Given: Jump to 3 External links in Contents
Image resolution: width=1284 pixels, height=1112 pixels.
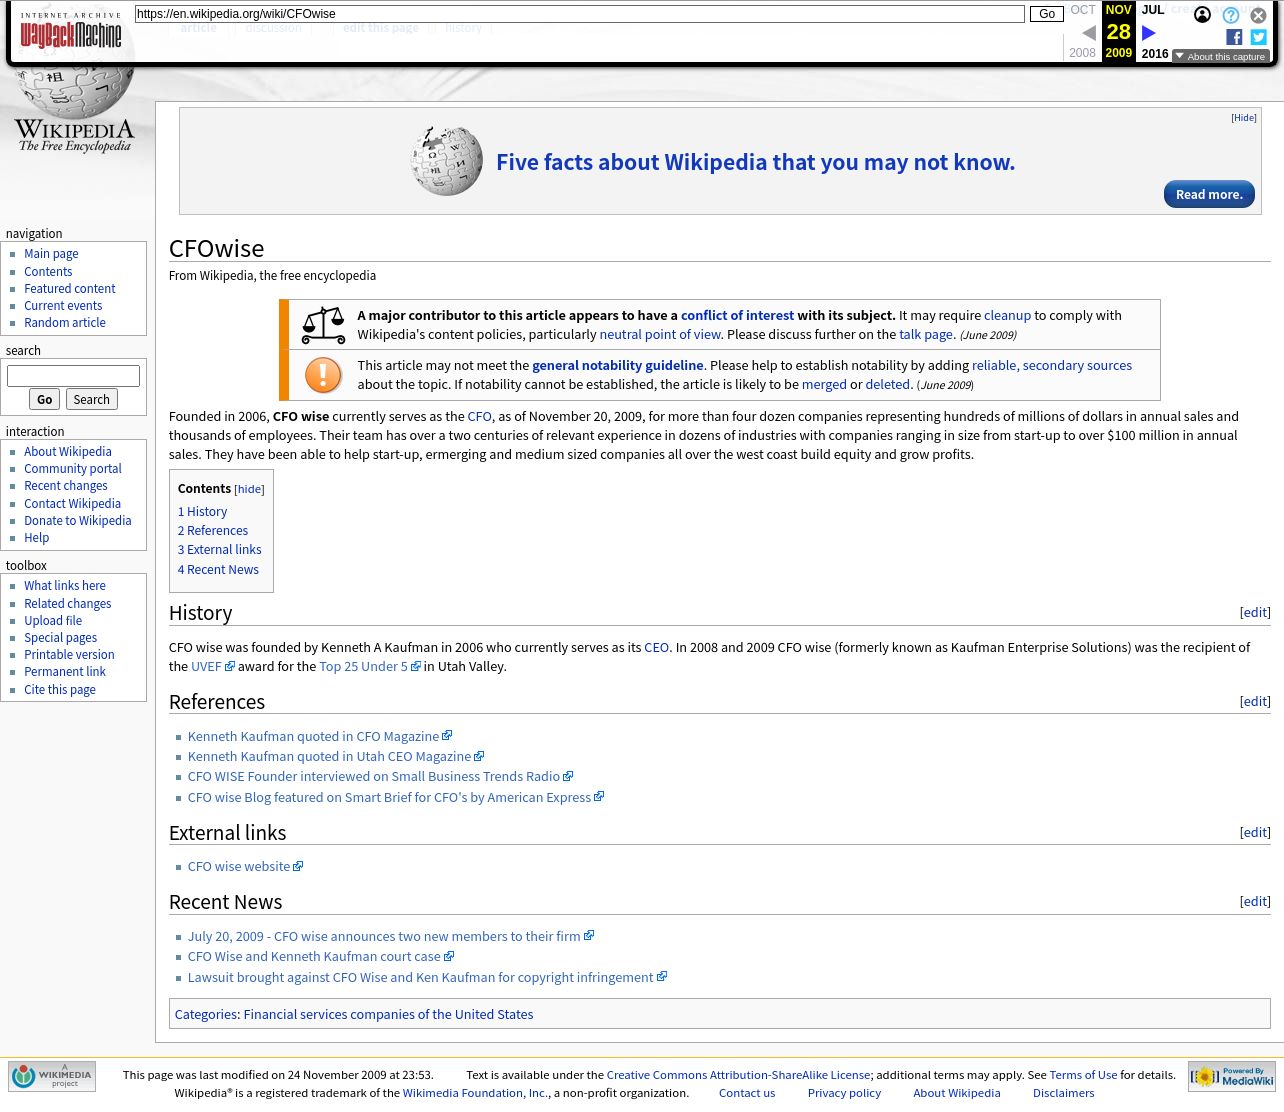Looking at the screenshot, I should click(x=219, y=550).
